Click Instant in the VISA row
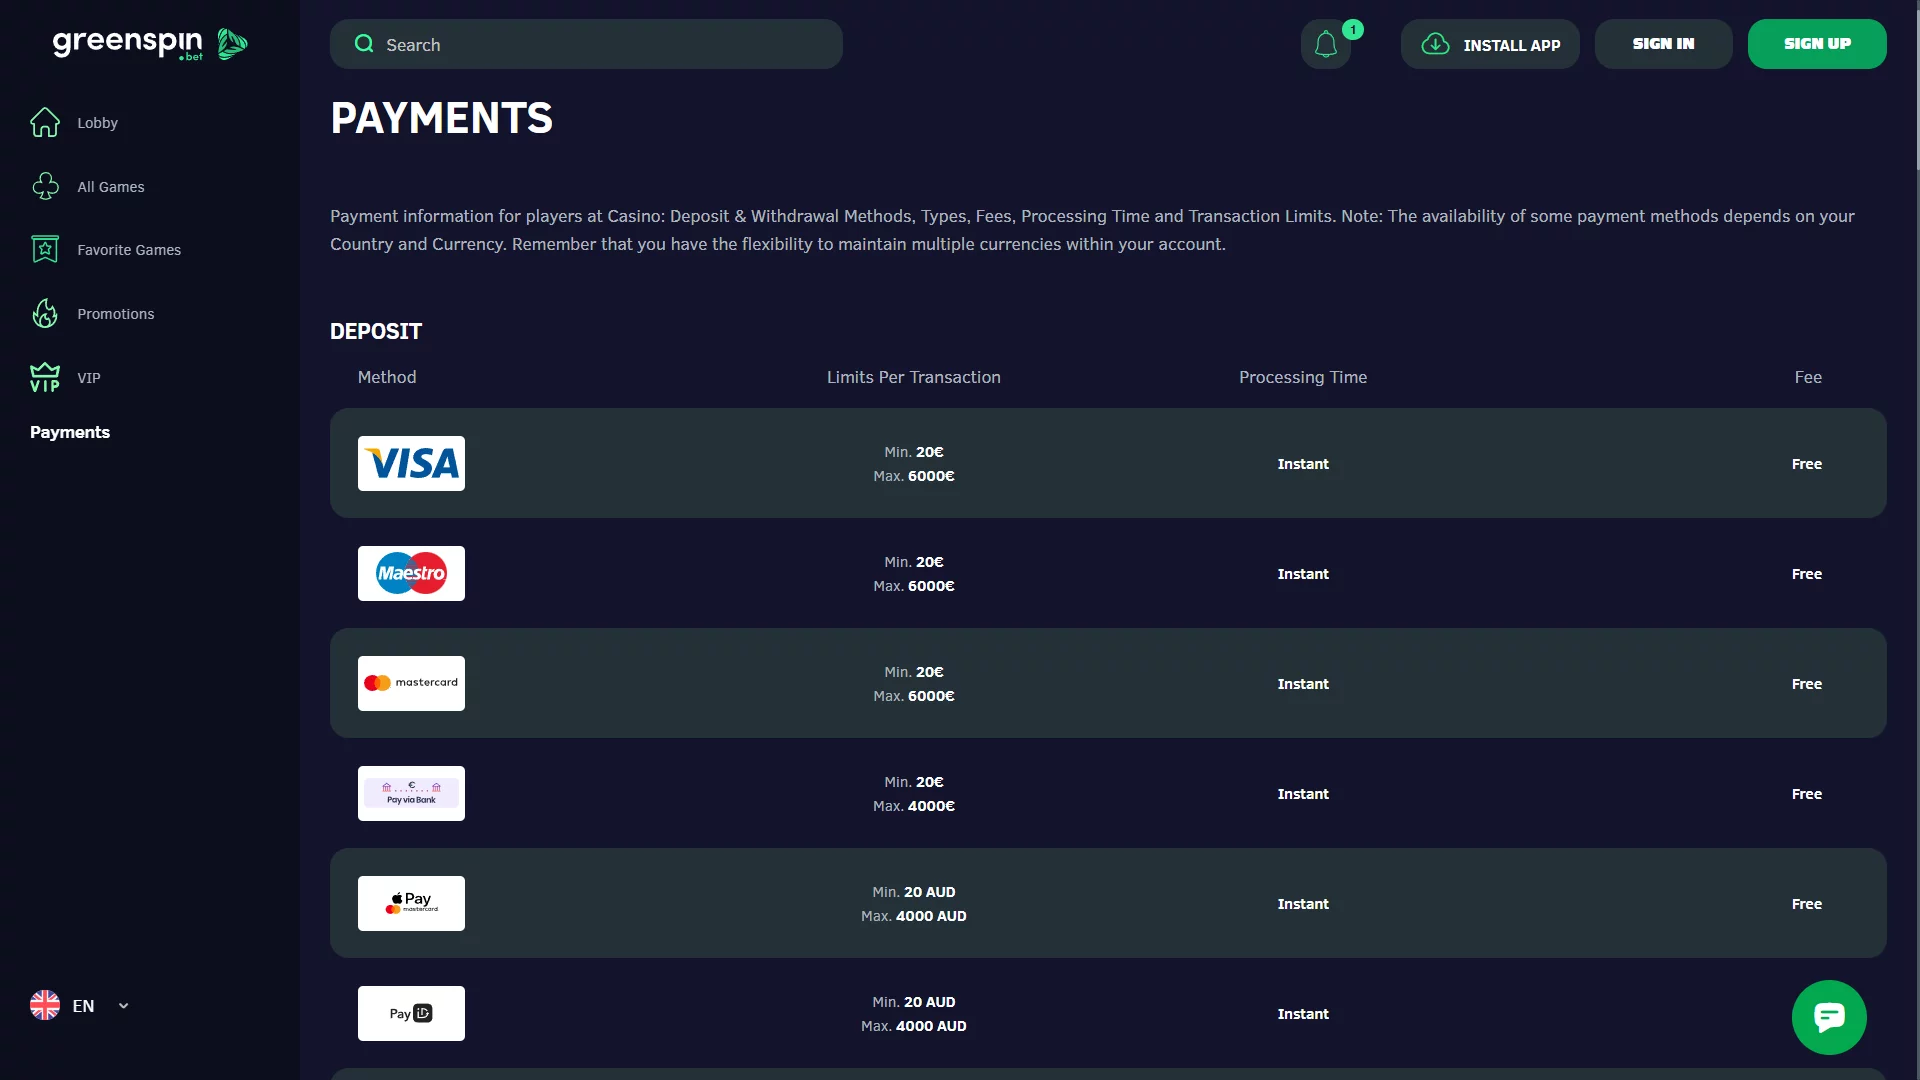The image size is (1920, 1080). [x=1303, y=464]
